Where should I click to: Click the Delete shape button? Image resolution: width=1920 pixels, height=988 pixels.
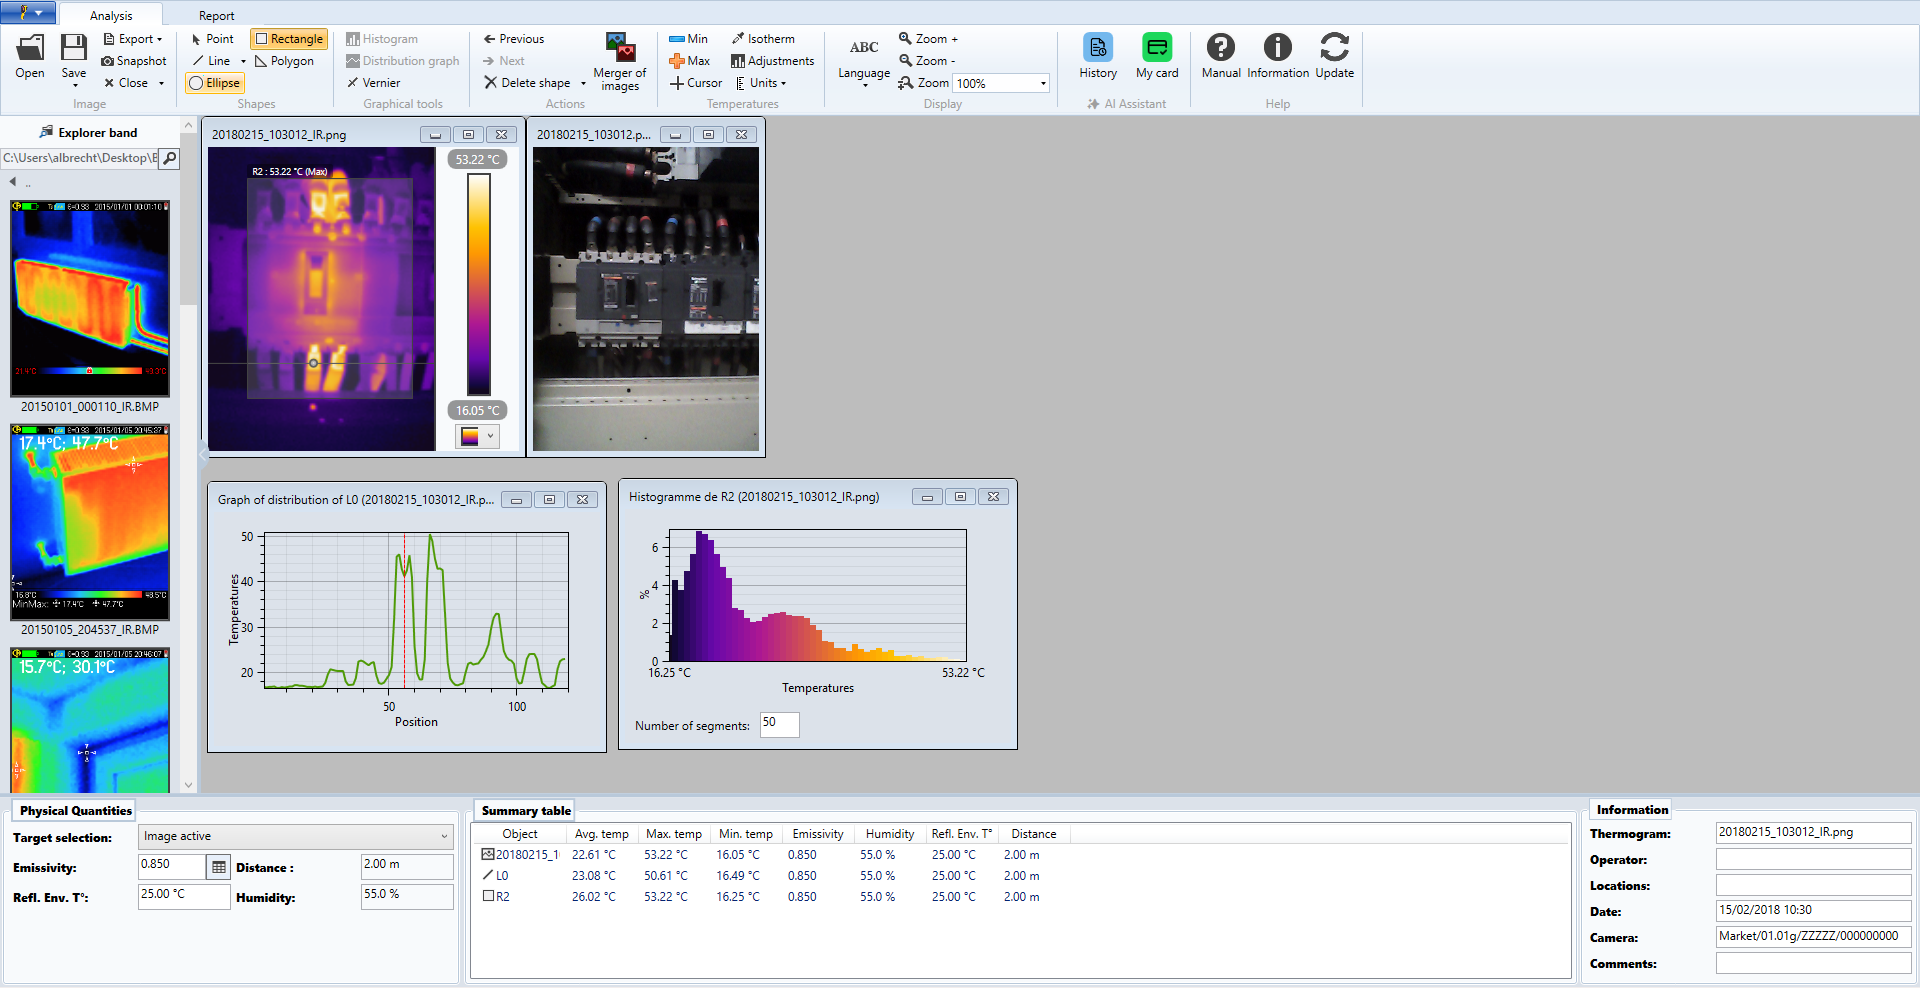pyautogui.click(x=528, y=83)
